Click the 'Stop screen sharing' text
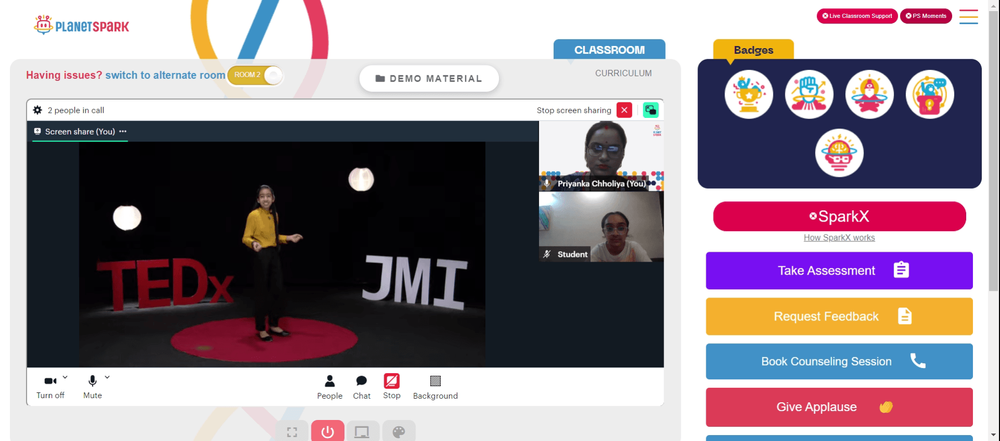Image resolution: width=1000 pixels, height=441 pixels. point(574,110)
